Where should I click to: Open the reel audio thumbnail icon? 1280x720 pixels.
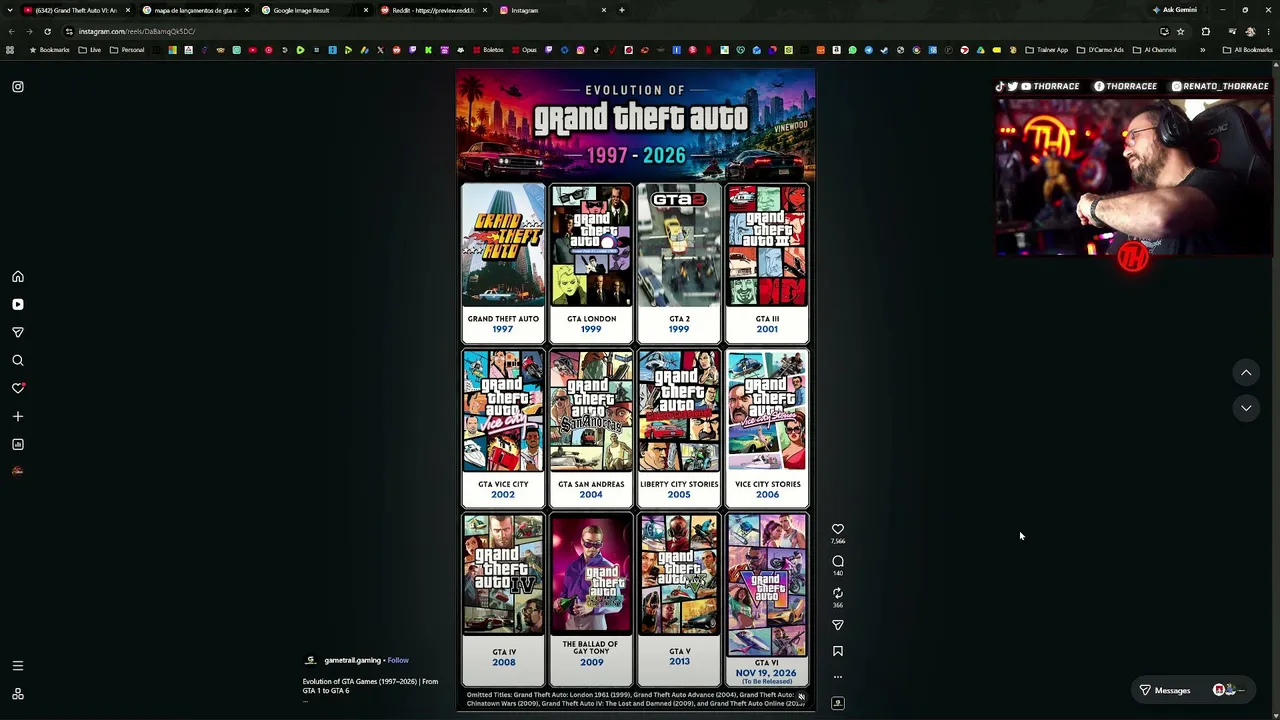click(838, 703)
